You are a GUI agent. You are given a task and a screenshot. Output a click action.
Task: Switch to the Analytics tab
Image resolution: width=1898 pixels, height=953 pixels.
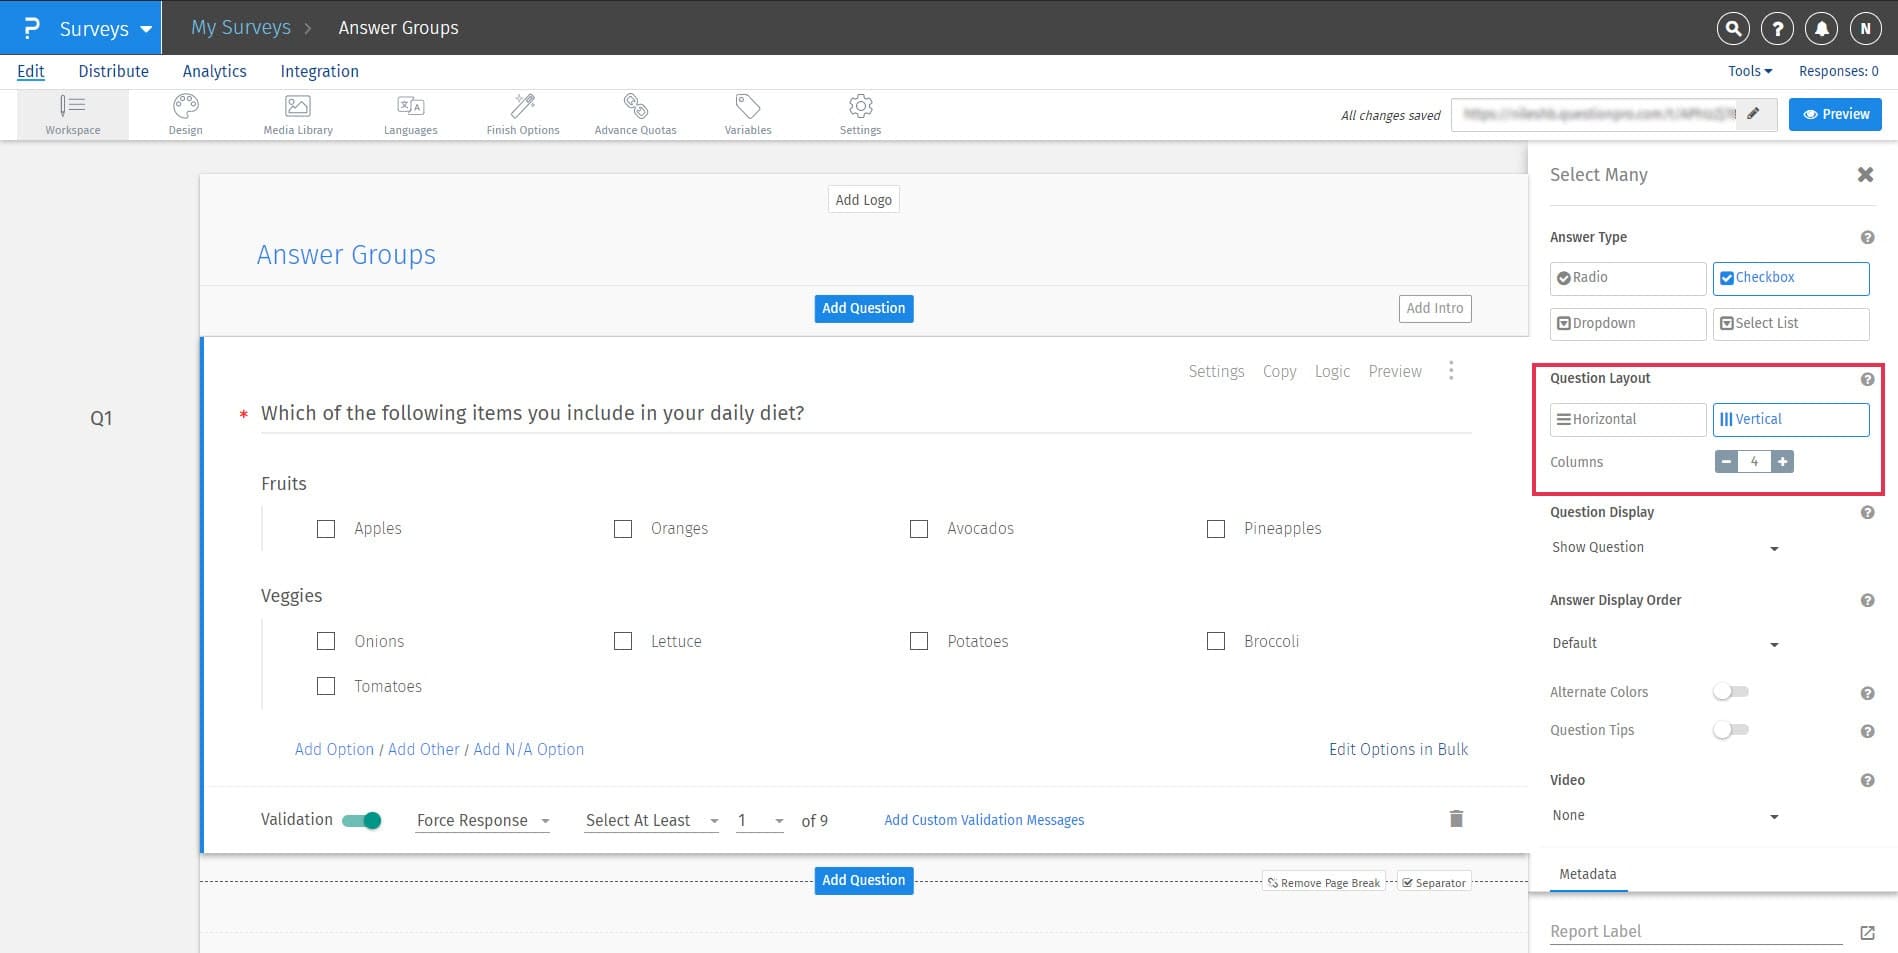[x=214, y=71]
